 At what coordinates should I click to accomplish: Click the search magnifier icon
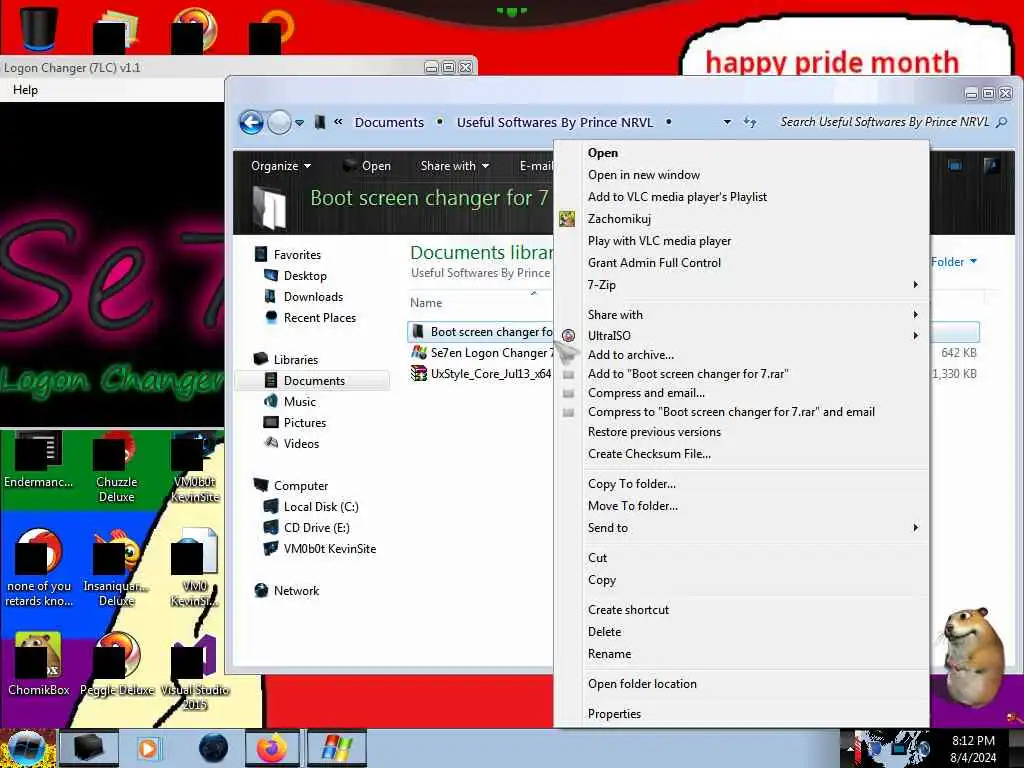pos(1002,122)
